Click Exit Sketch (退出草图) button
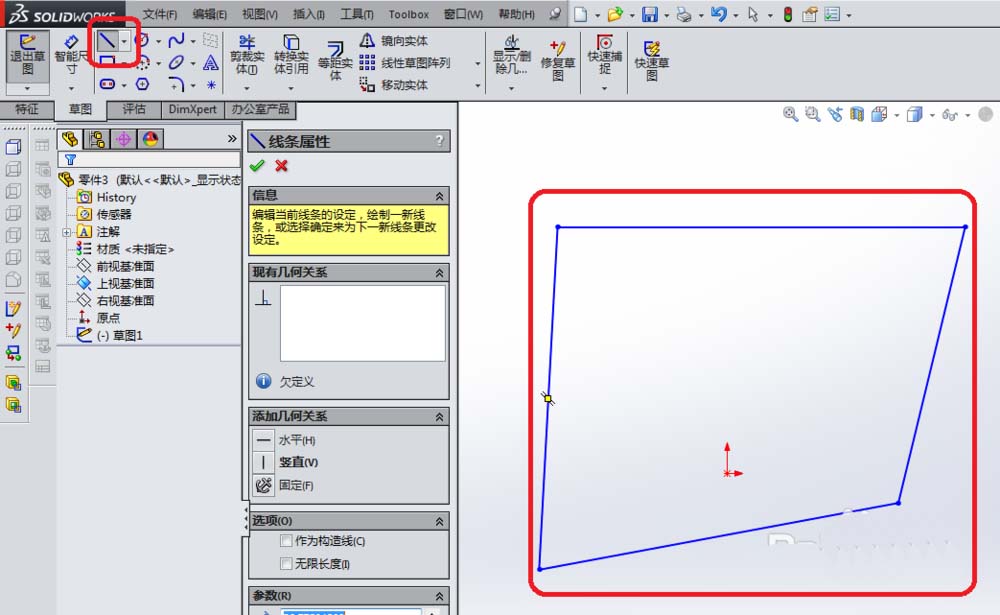 (27, 56)
